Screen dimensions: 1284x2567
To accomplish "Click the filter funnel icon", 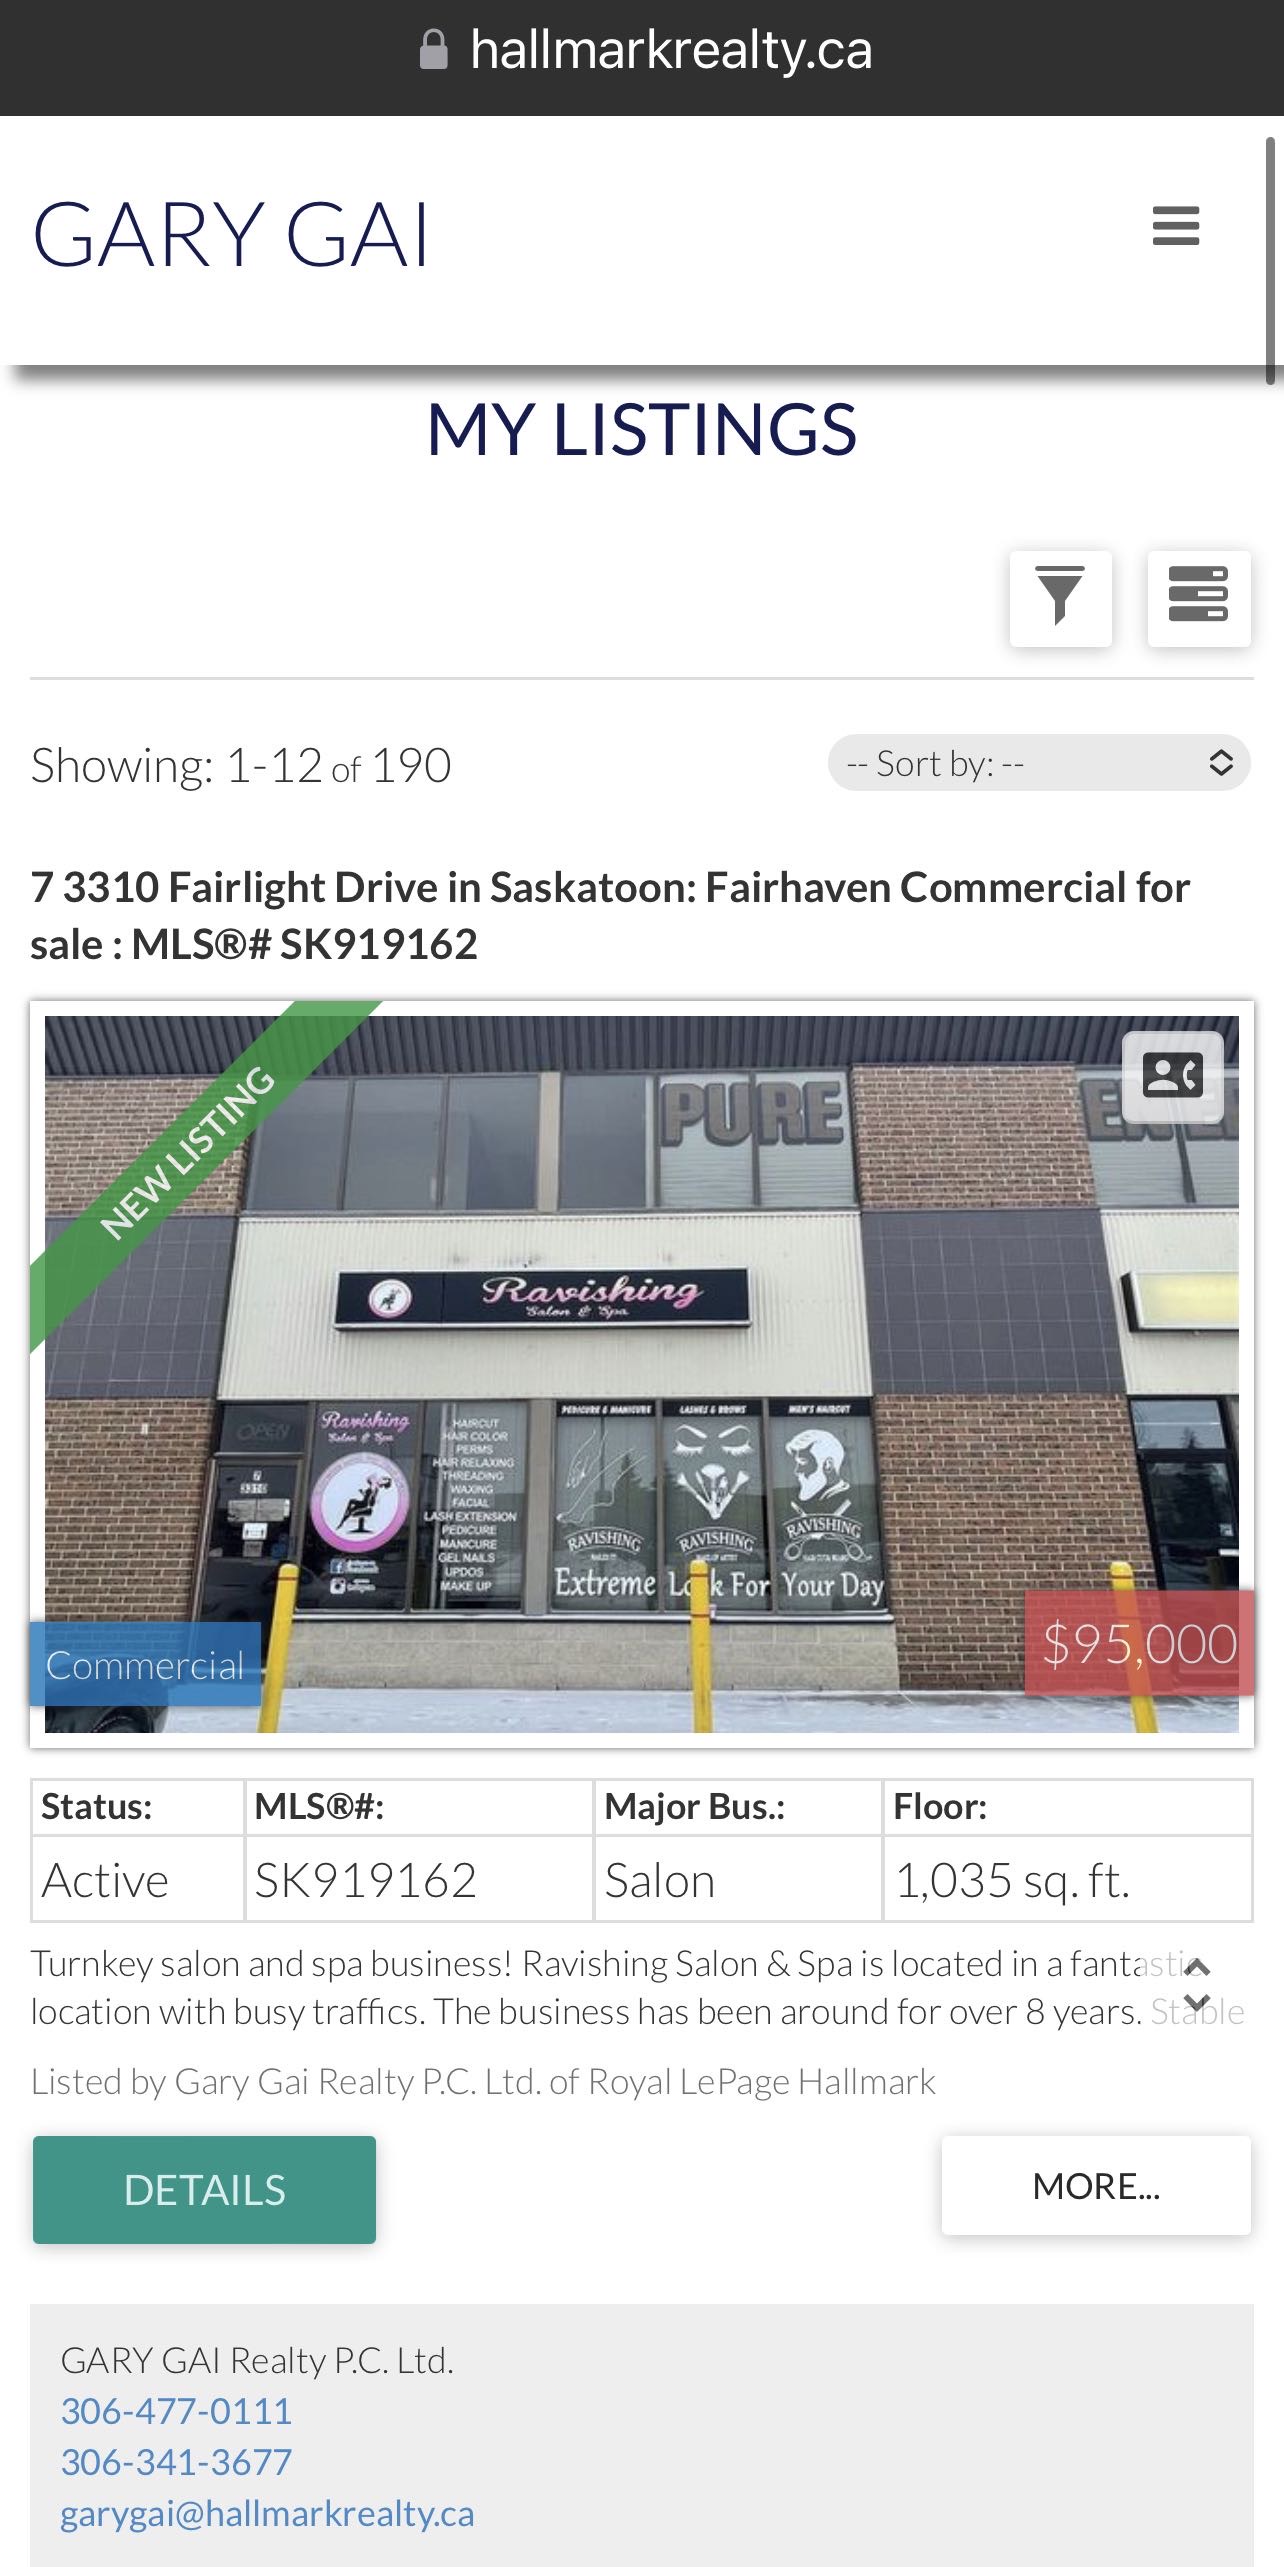I will [1060, 598].
